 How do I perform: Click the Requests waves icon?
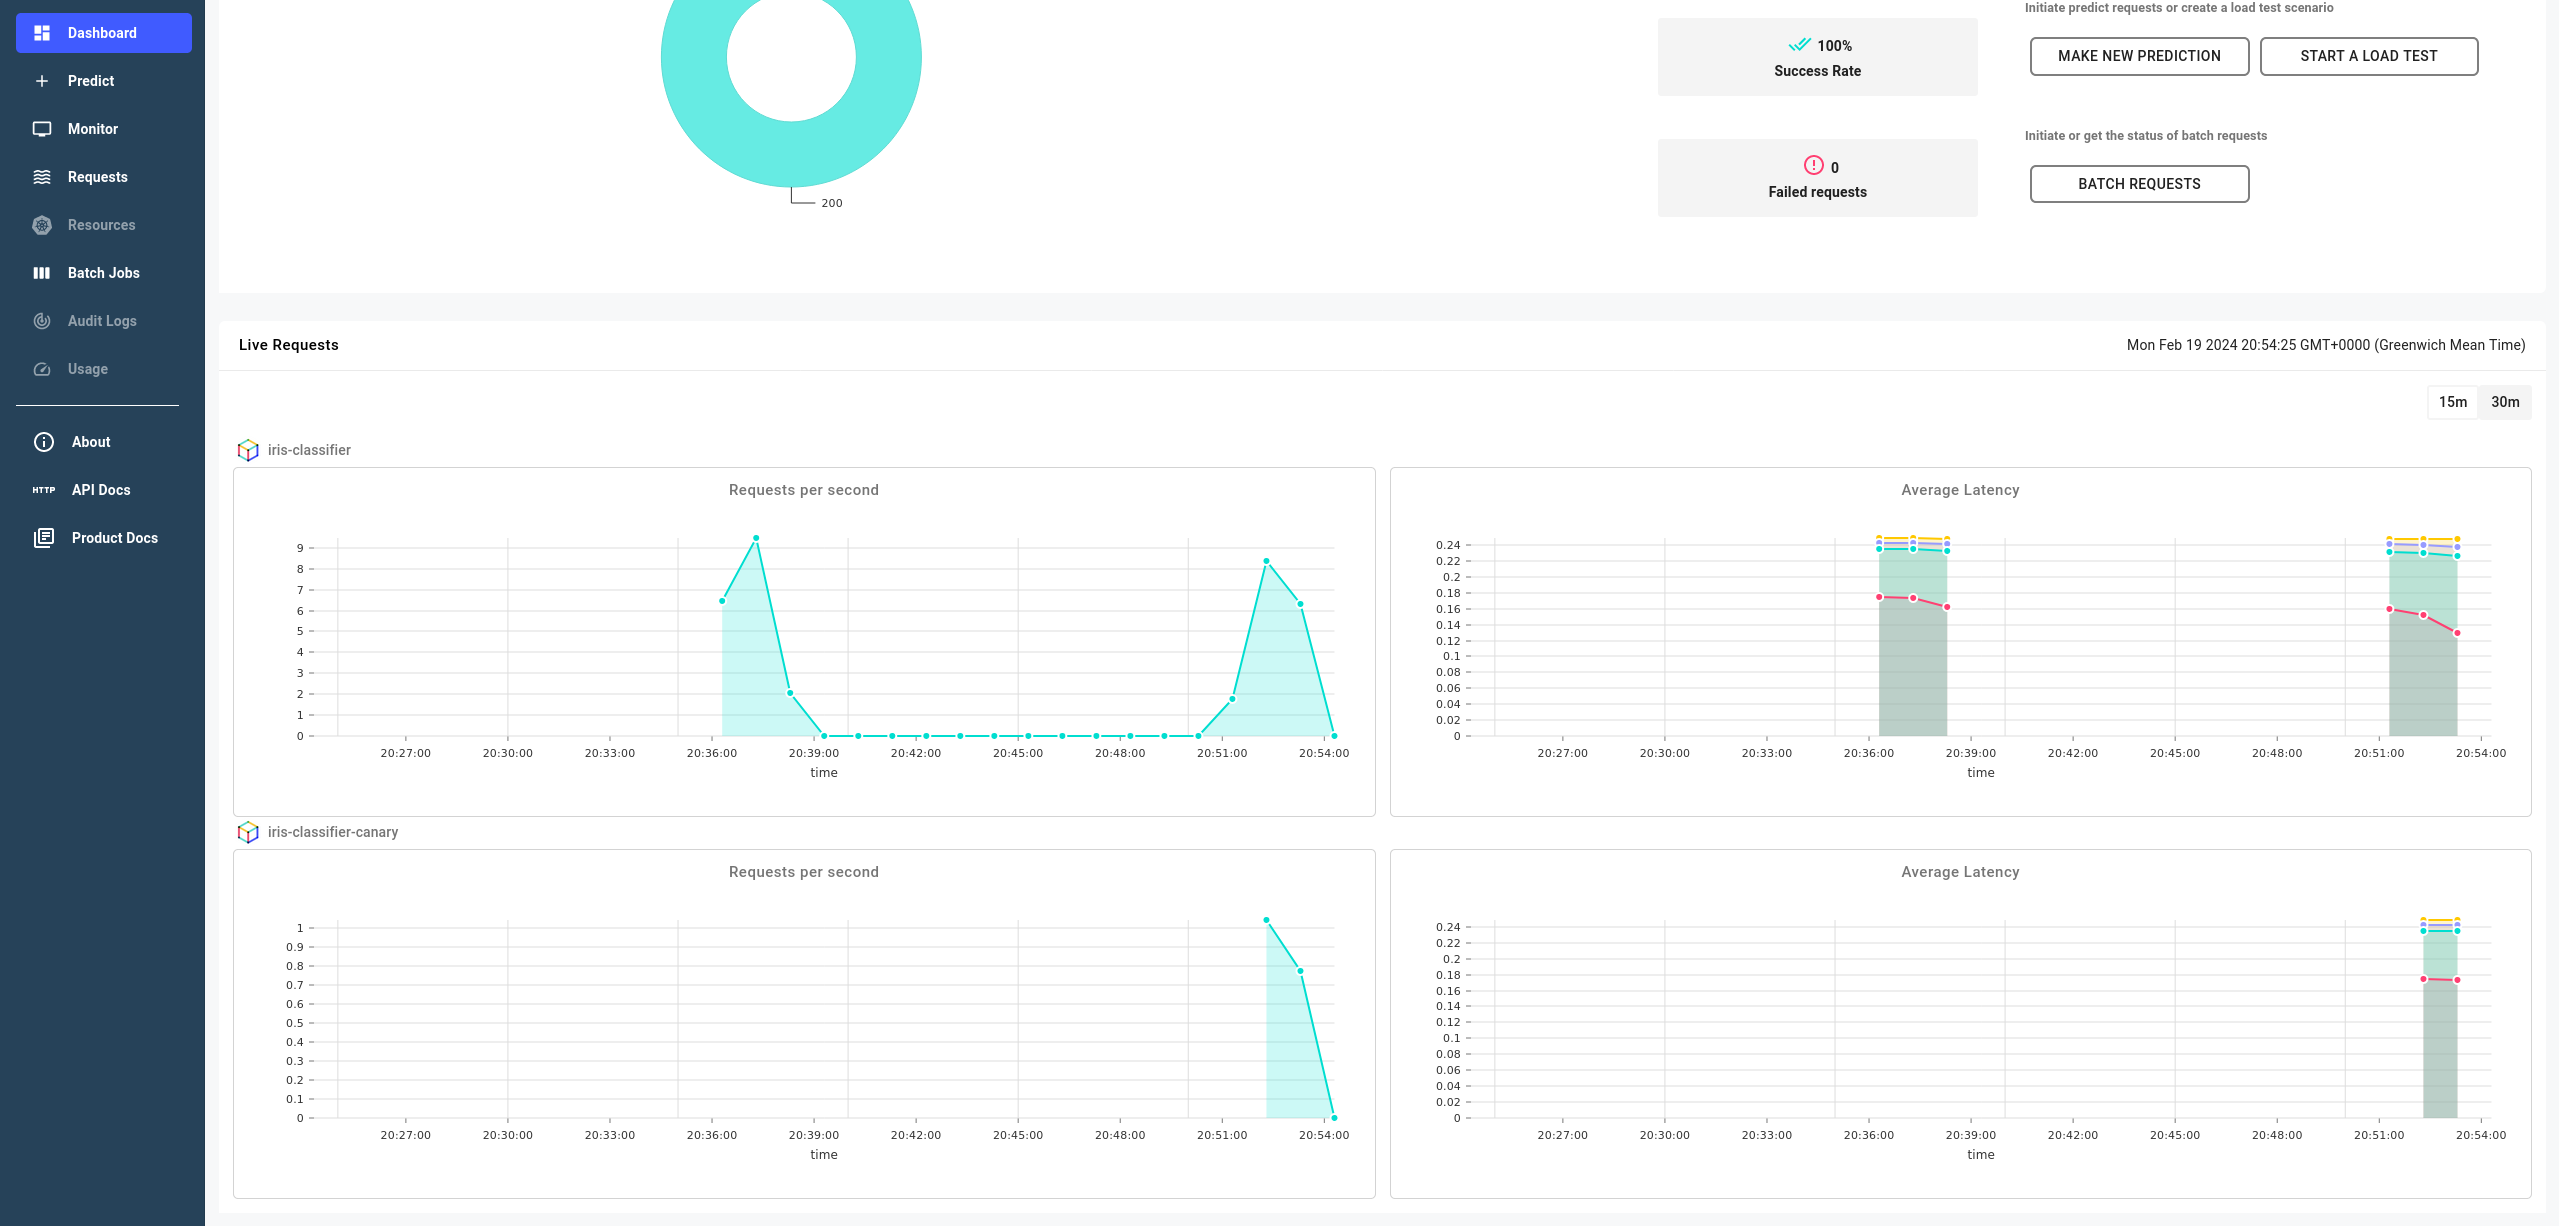[42, 177]
